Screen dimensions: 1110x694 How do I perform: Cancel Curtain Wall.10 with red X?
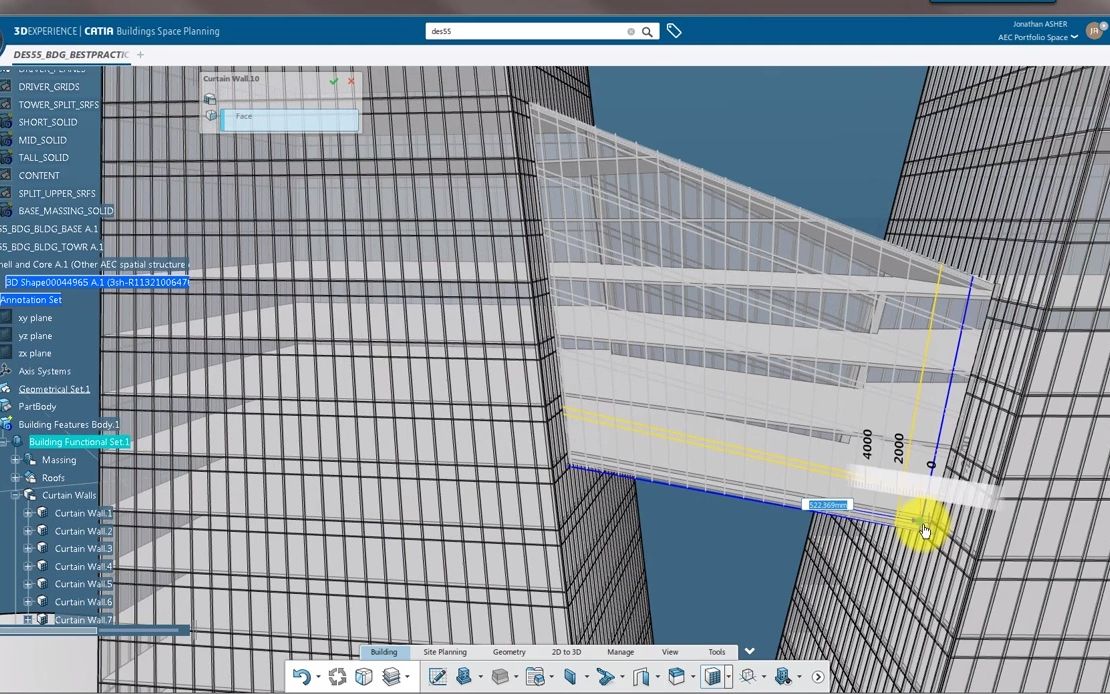[x=351, y=81]
